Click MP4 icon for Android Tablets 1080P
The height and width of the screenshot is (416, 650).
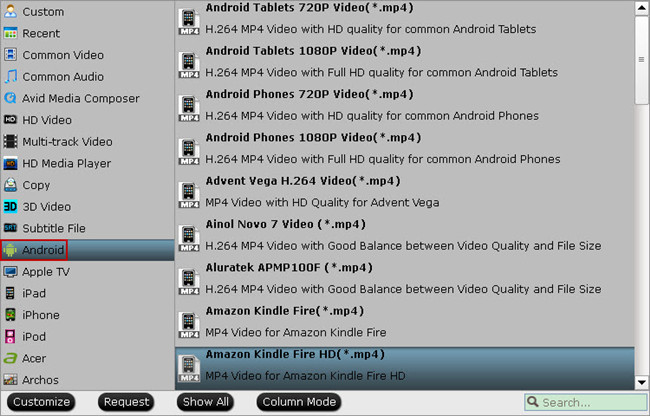click(189, 65)
